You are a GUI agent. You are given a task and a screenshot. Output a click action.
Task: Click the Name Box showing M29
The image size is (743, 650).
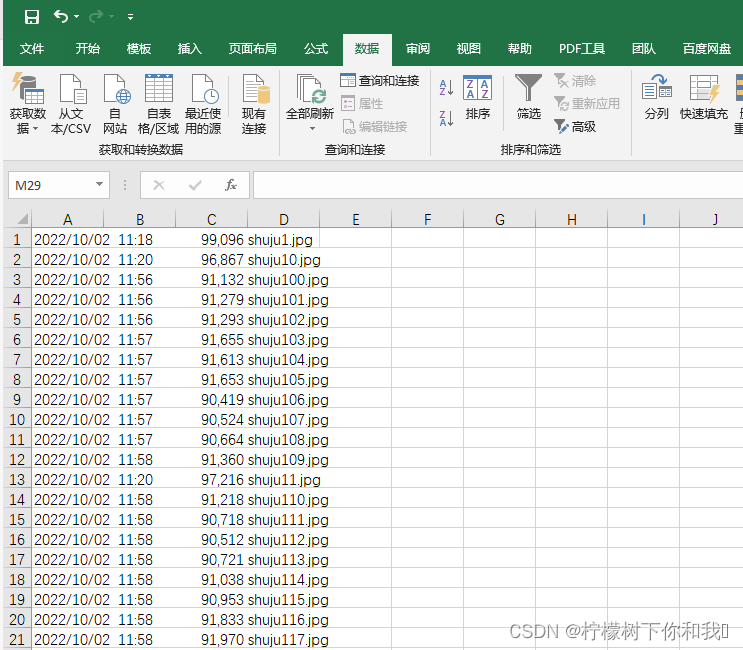tap(52, 185)
